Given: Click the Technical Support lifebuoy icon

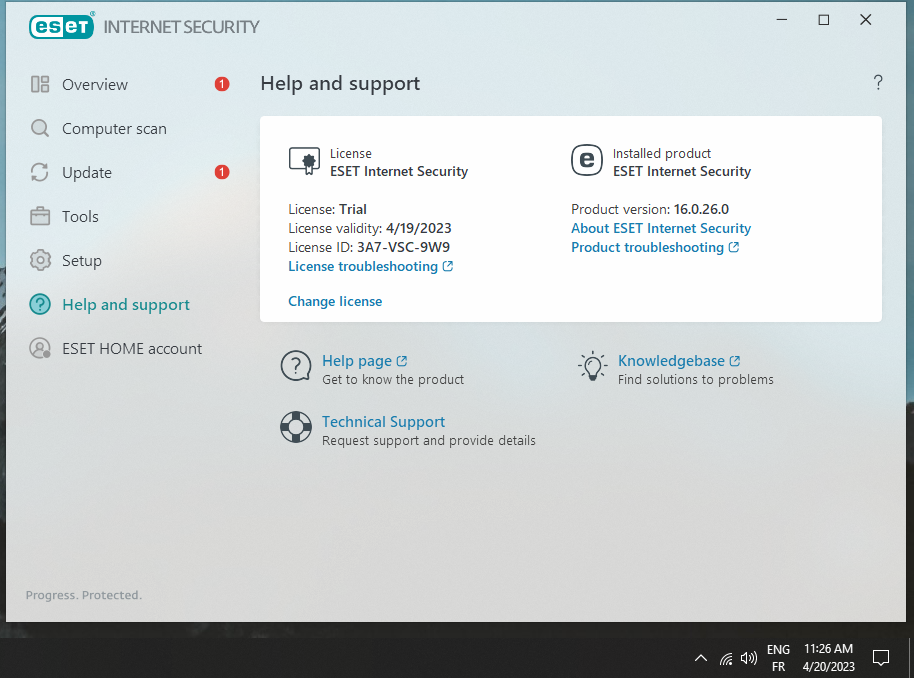Looking at the screenshot, I should (296, 427).
